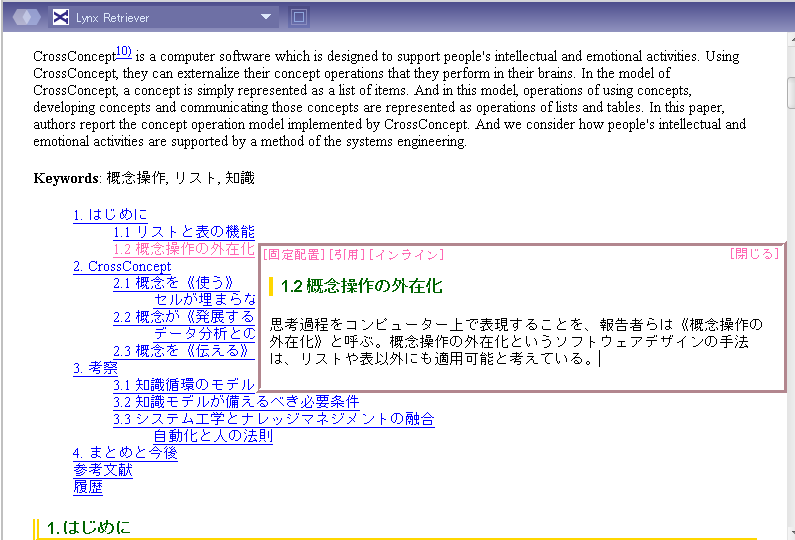795x540 pixels.
Task: Open contents link 3.2 知識モデルが備えるべき必要条件
Action: (x=236, y=402)
